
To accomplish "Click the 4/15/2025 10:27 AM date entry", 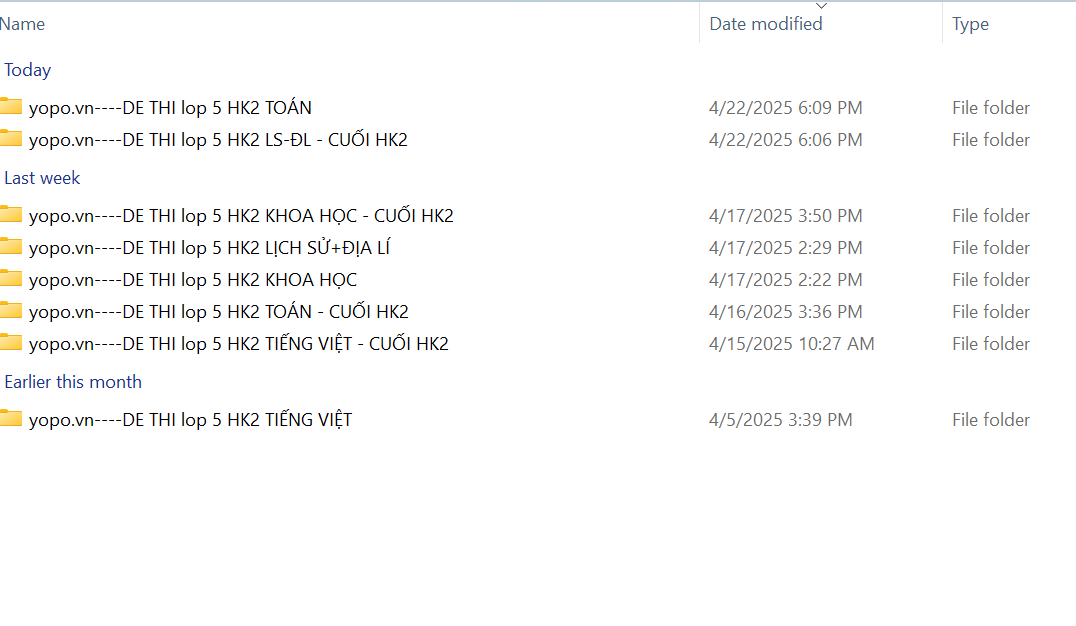I will [792, 344].
